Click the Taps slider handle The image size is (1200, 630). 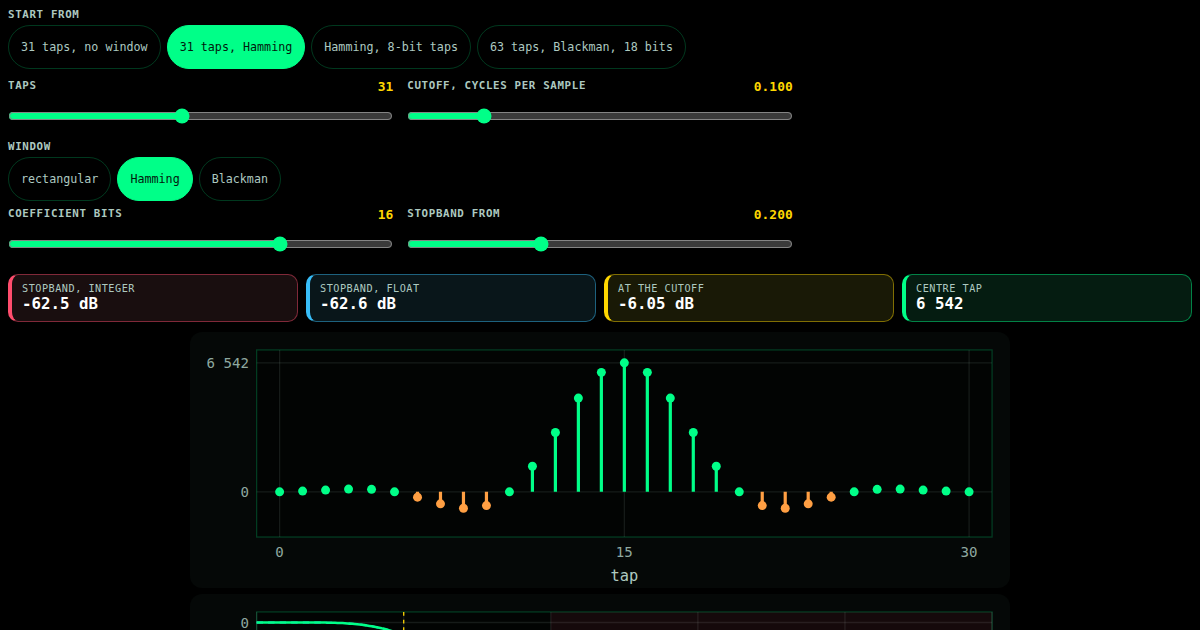(x=182, y=116)
